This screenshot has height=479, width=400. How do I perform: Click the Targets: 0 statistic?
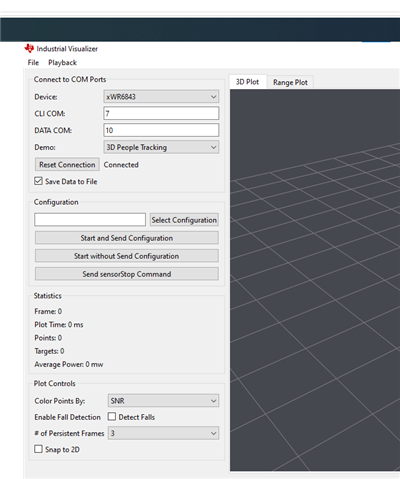click(49, 351)
